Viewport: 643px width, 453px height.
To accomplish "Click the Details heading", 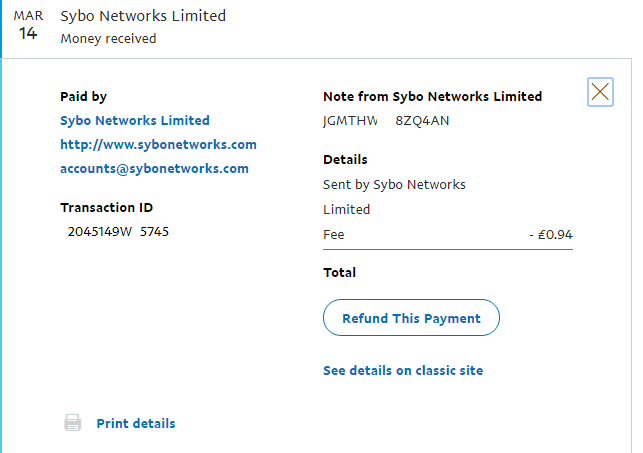I will click(345, 159).
